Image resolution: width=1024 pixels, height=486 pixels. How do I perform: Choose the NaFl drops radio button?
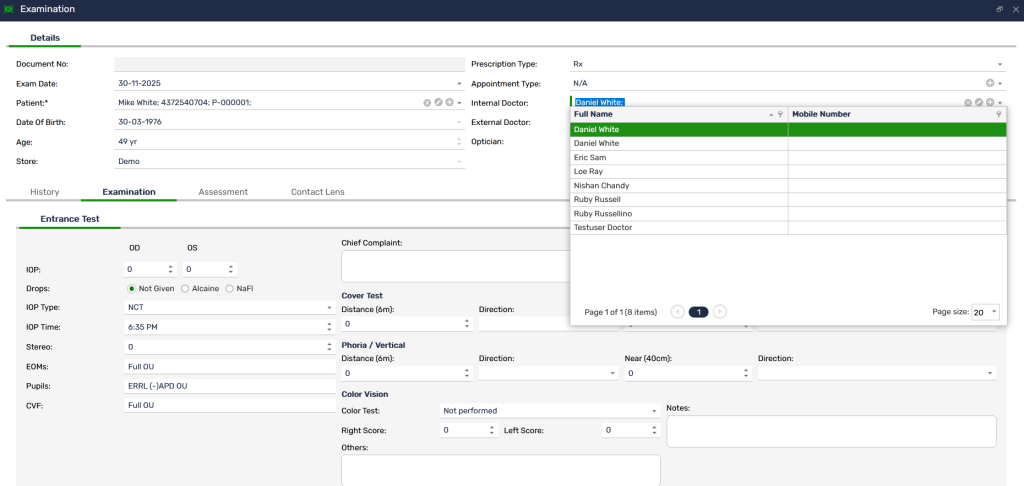point(230,288)
